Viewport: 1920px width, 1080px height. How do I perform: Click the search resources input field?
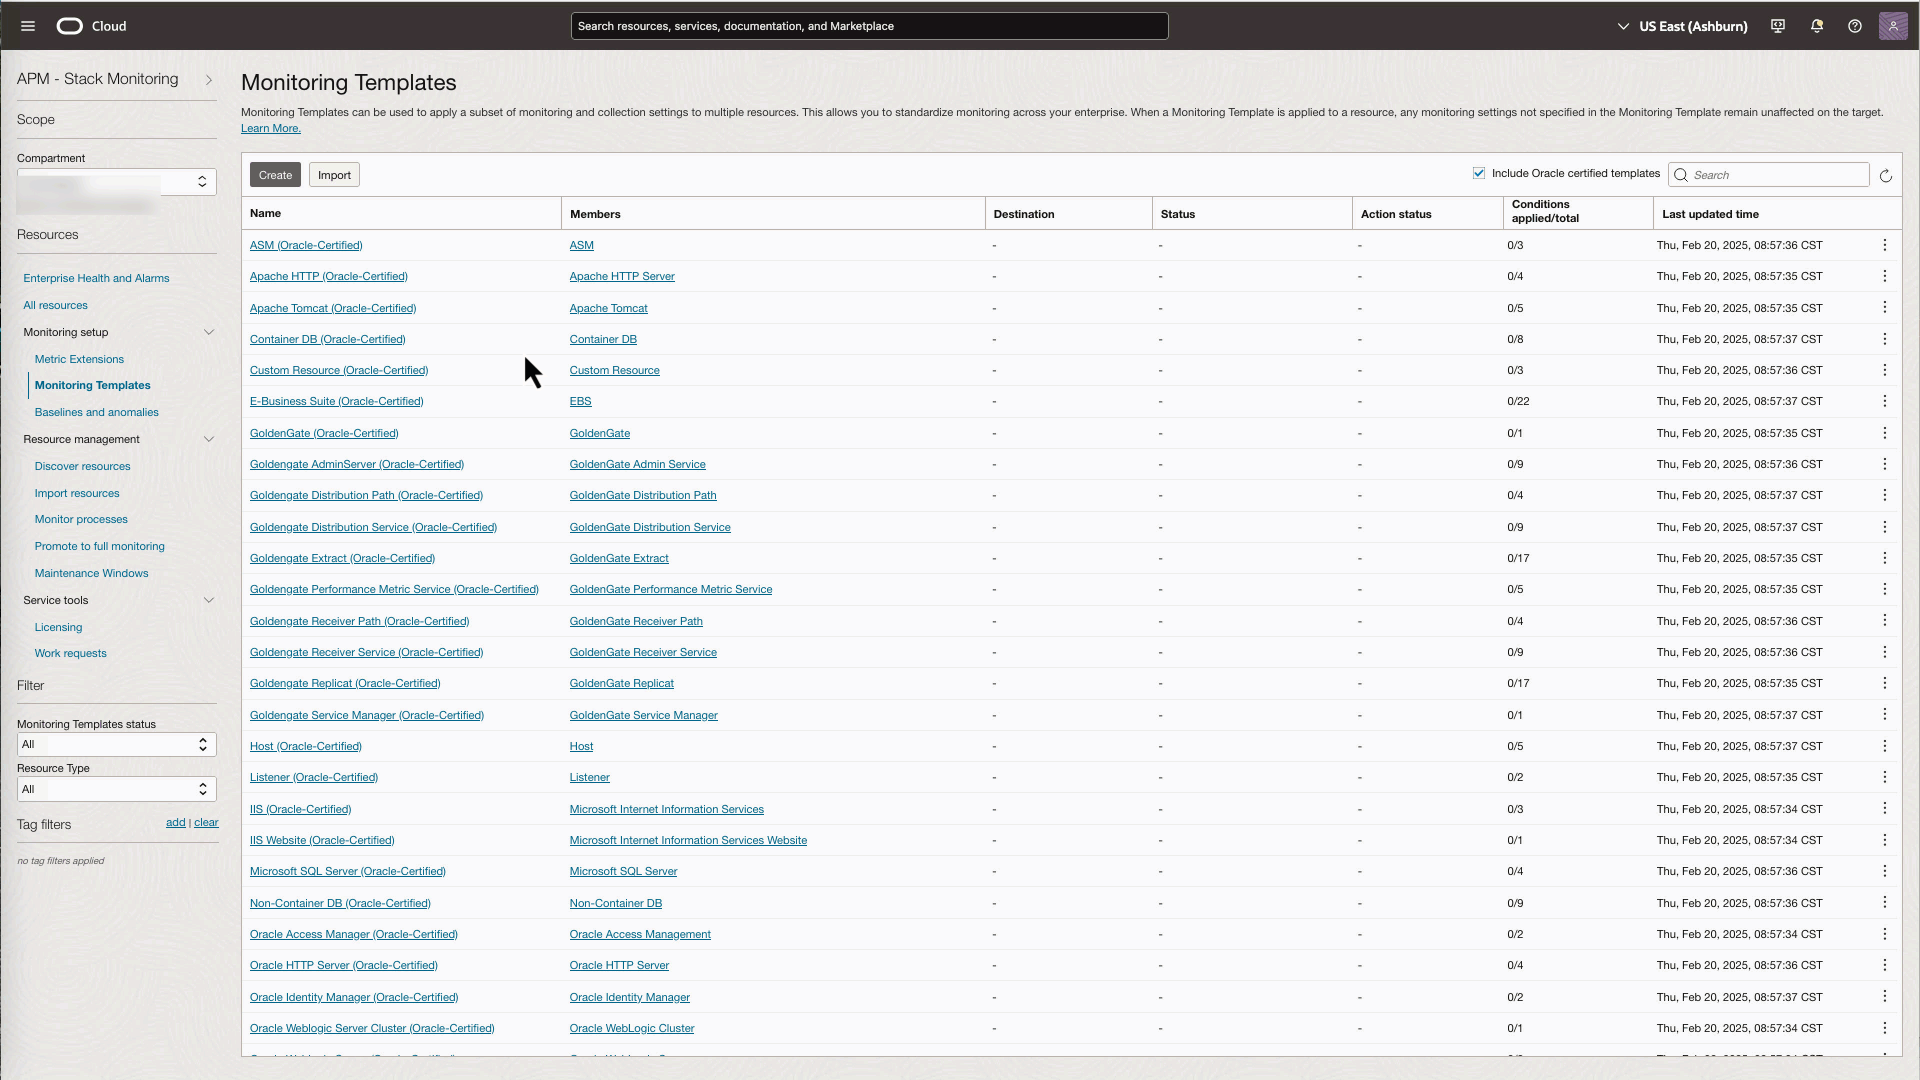click(x=868, y=26)
